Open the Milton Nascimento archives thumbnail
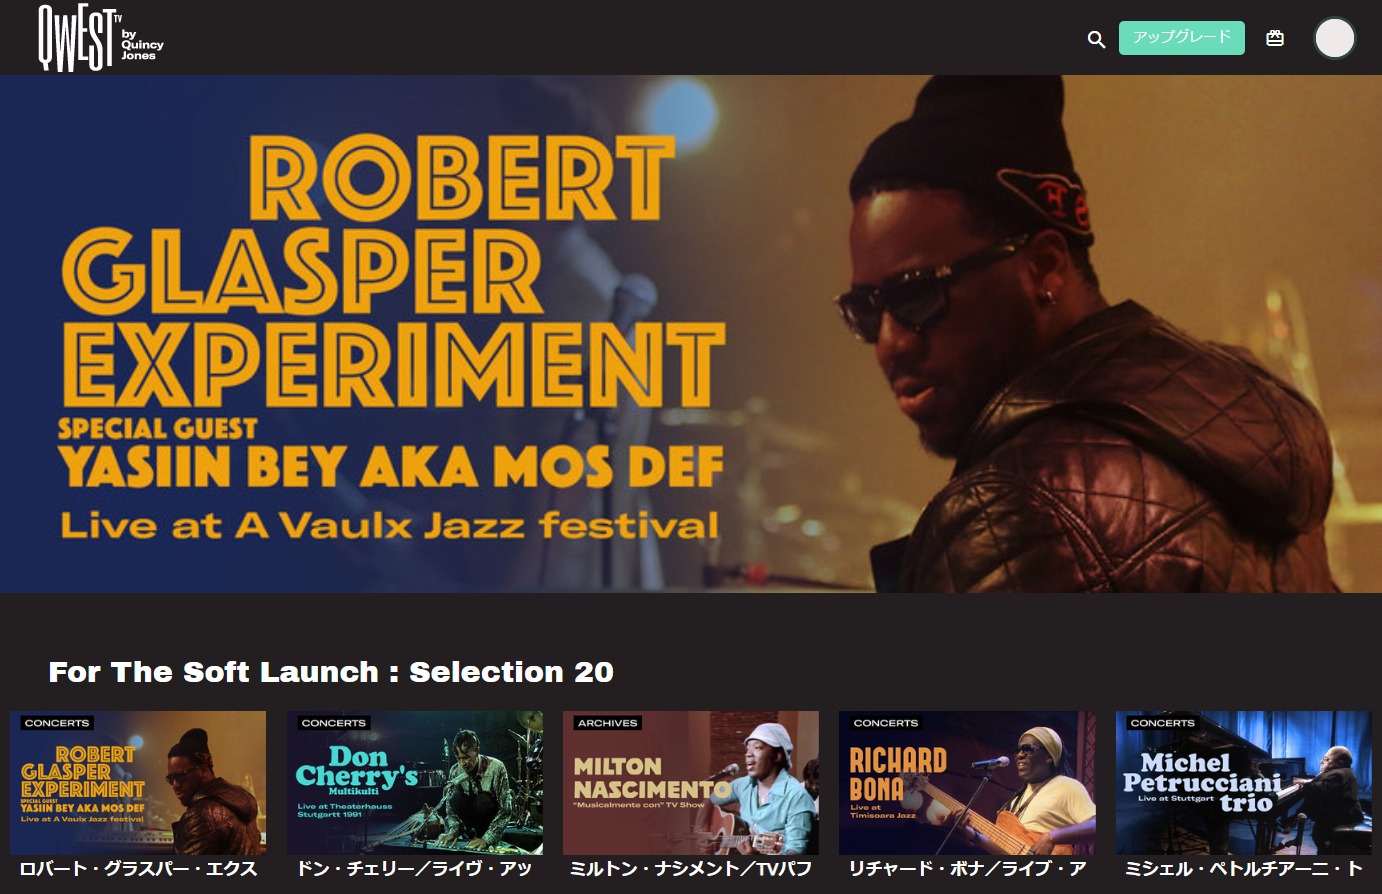 [691, 783]
